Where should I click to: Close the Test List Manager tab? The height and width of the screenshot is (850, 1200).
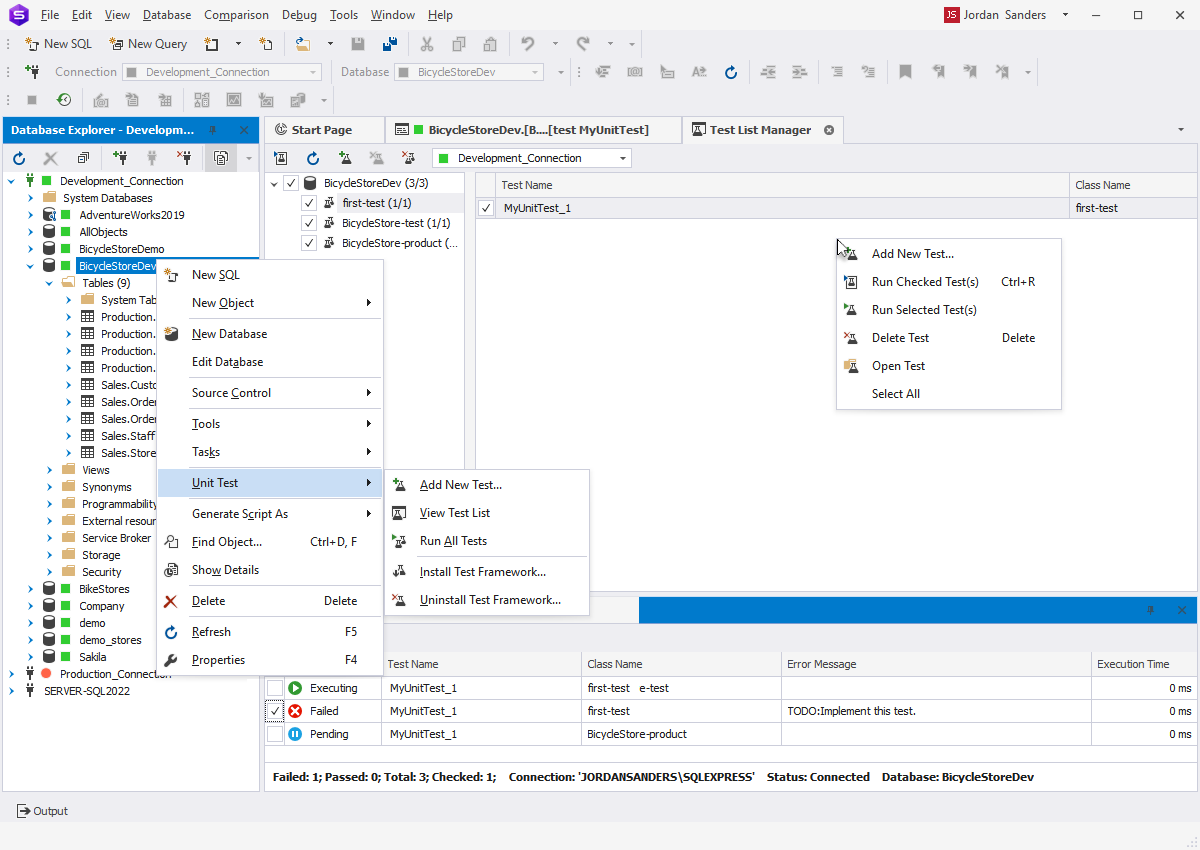pyautogui.click(x=828, y=130)
